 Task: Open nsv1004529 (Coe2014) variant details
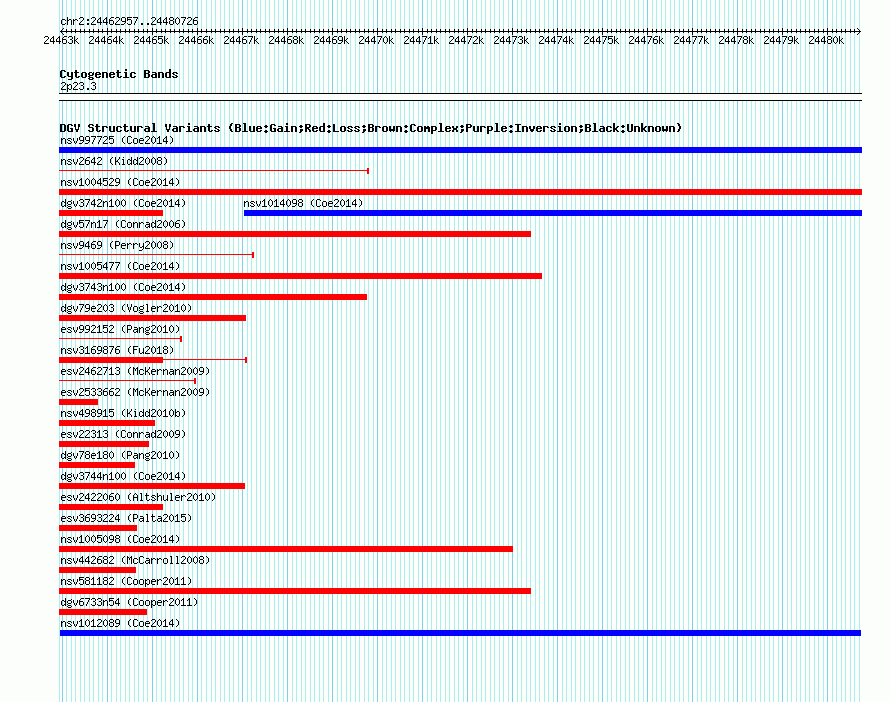coord(120,182)
